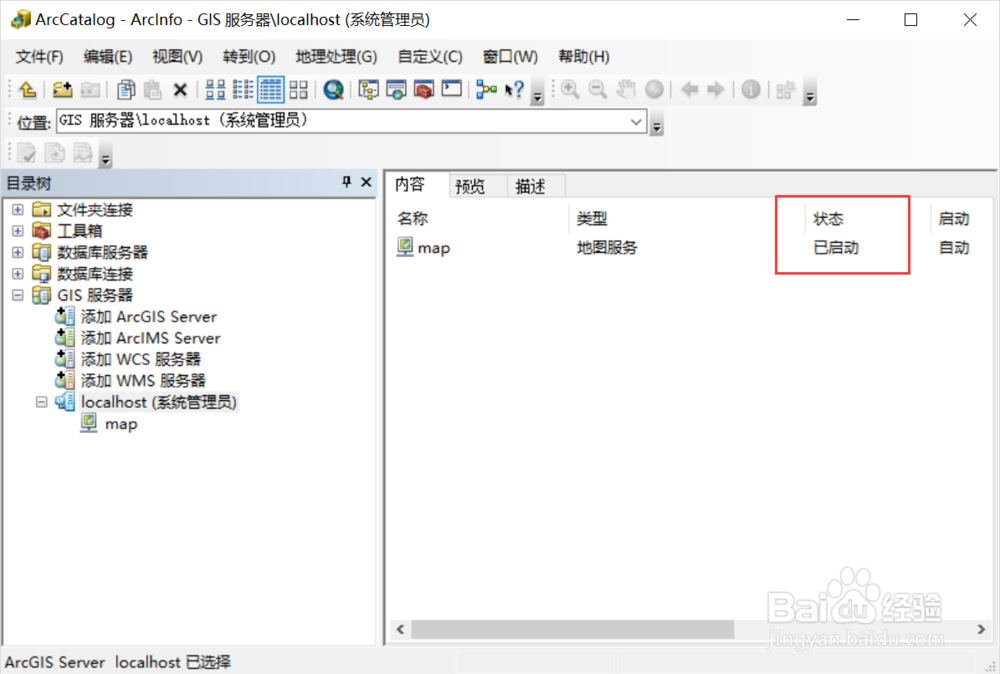Viewport: 1000px width, 674px height.
Task: Select the map service under localhost in tree
Action: click(x=121, y=424)
